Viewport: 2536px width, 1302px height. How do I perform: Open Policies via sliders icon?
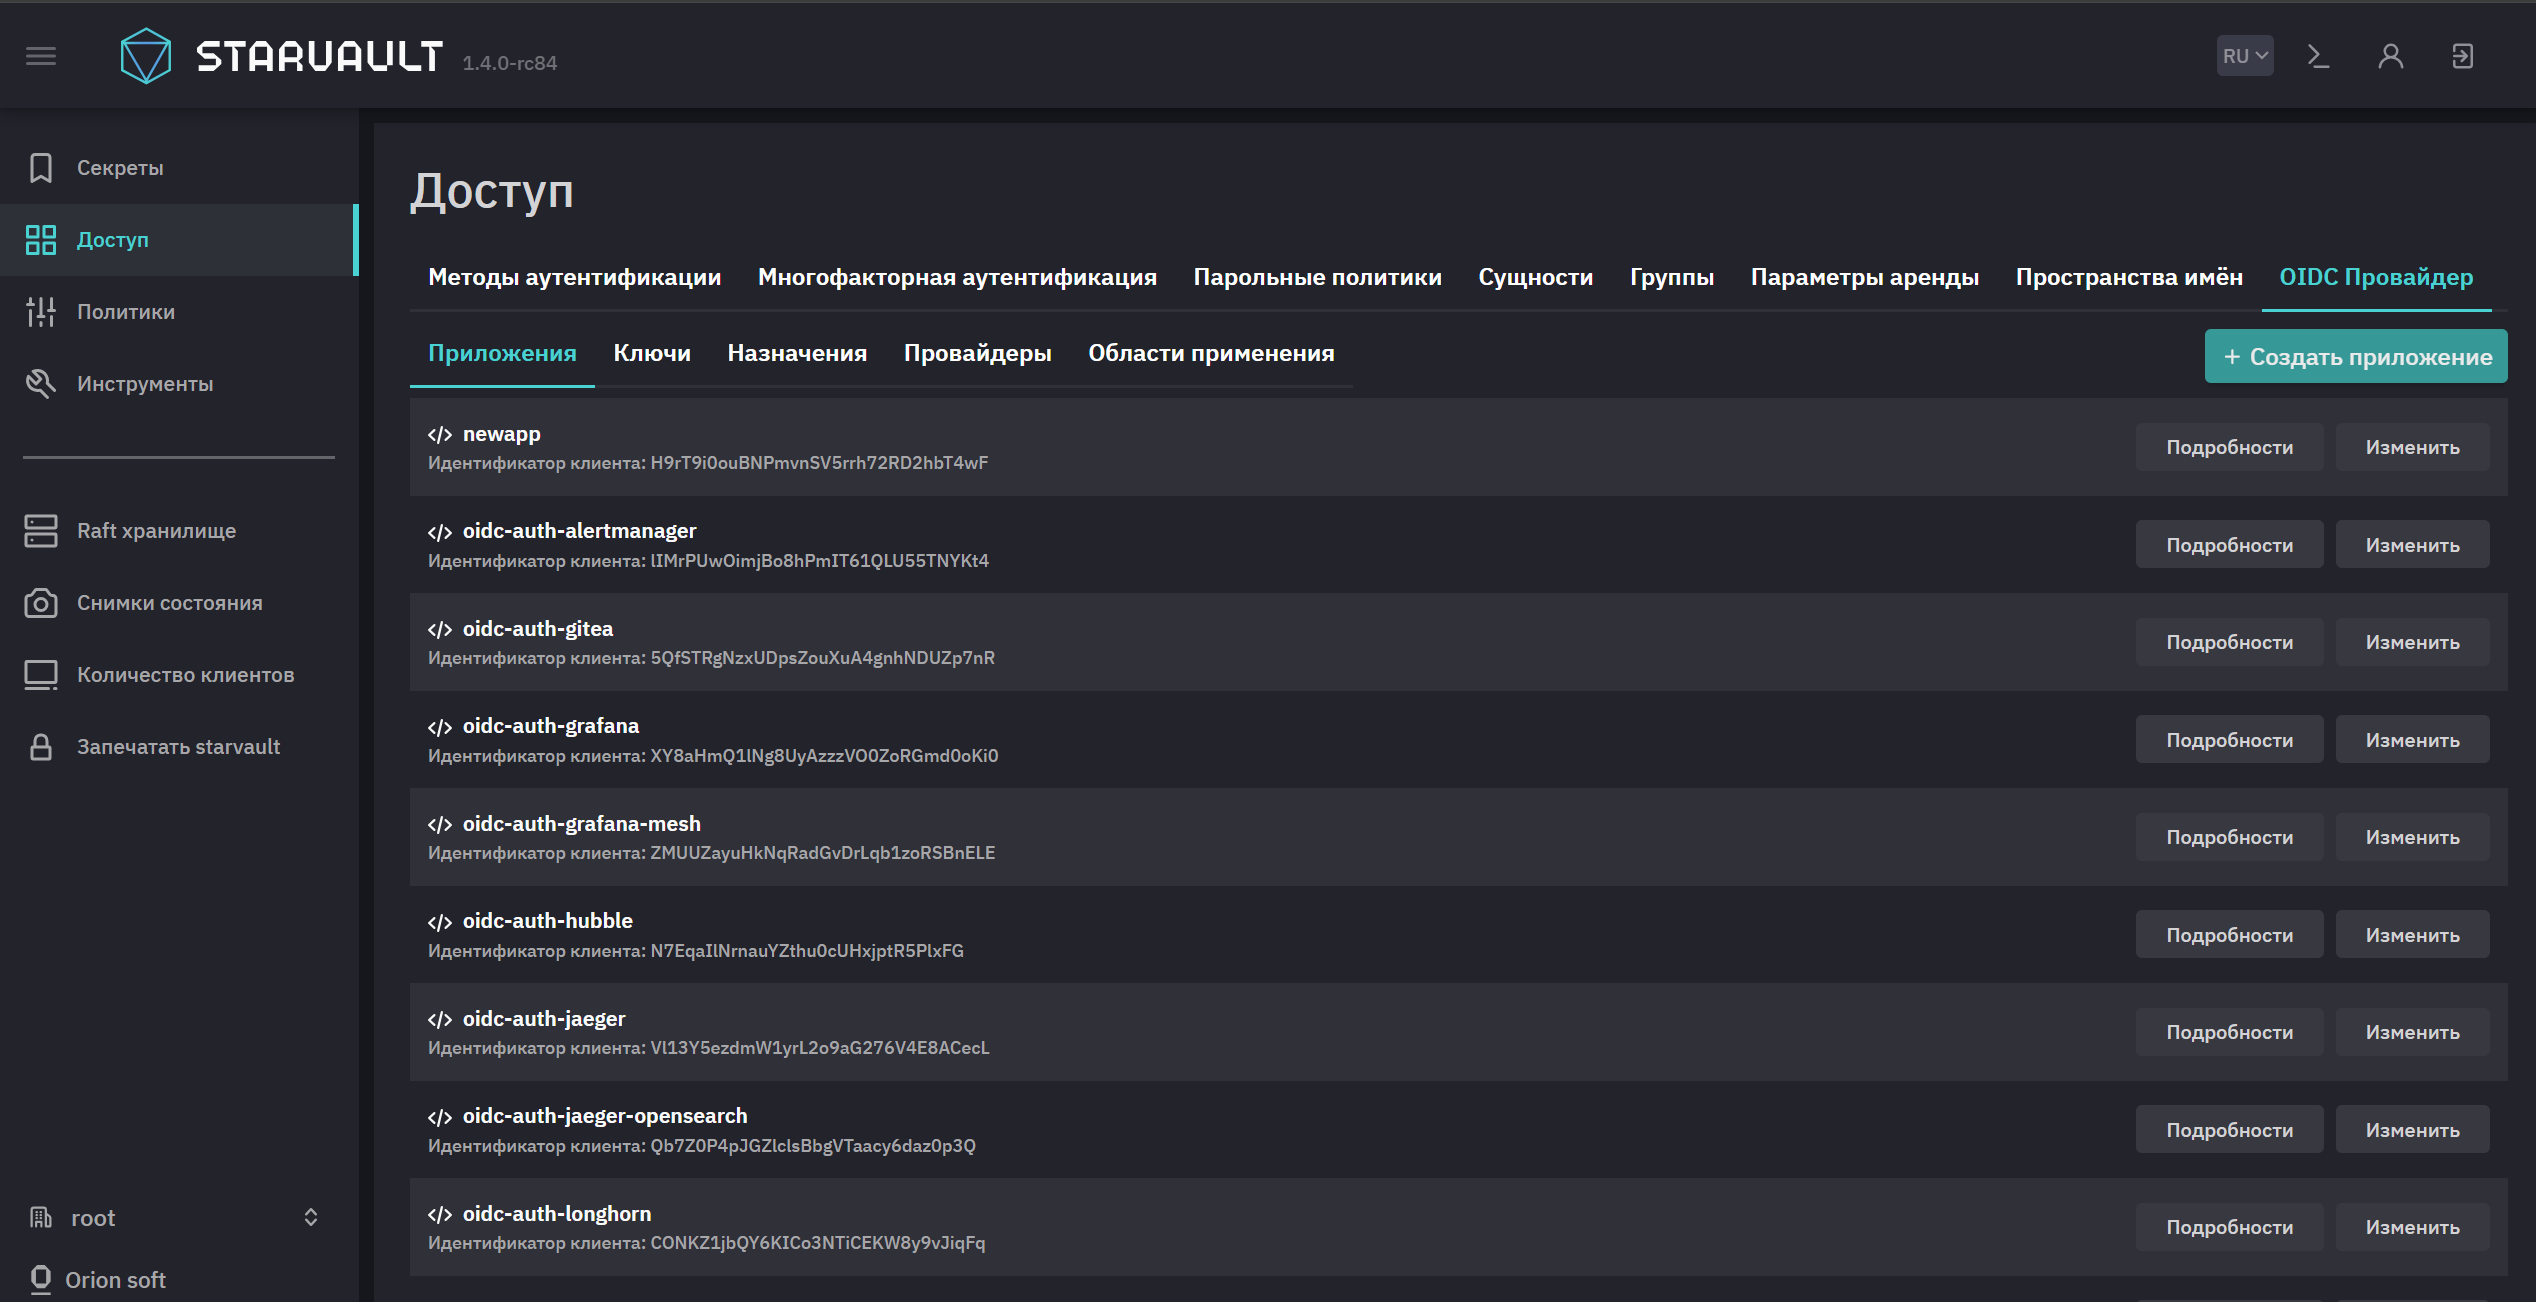click(x=41, y=312)
